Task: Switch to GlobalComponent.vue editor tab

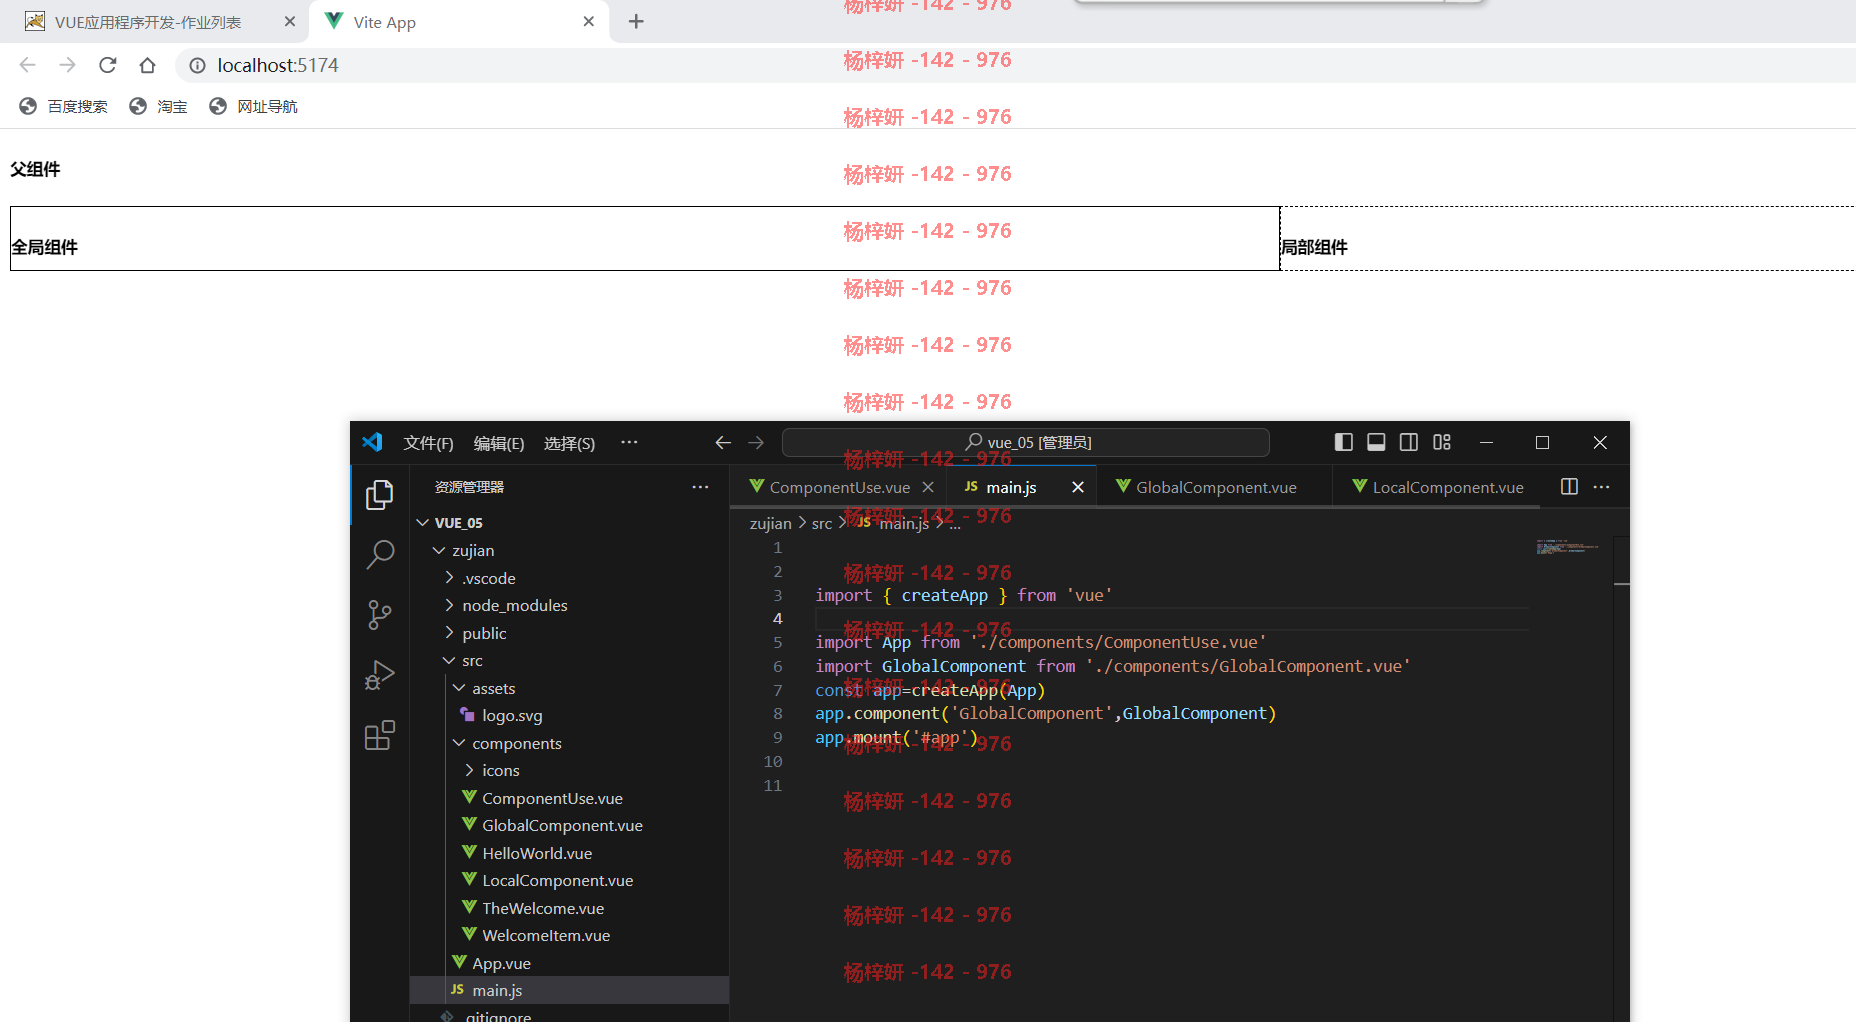Action: (1216, 487)
